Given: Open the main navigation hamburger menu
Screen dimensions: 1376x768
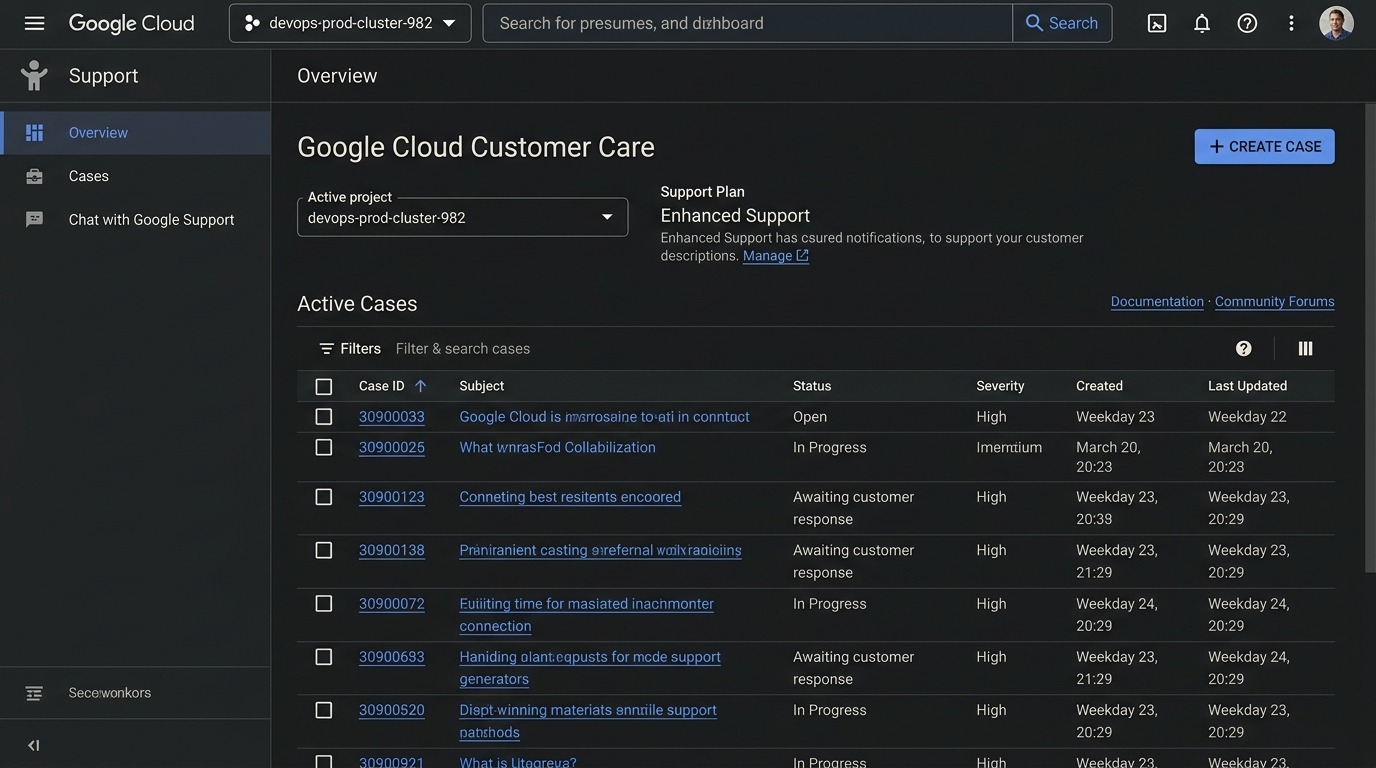Looking at the screenshot, I should 34,23.
